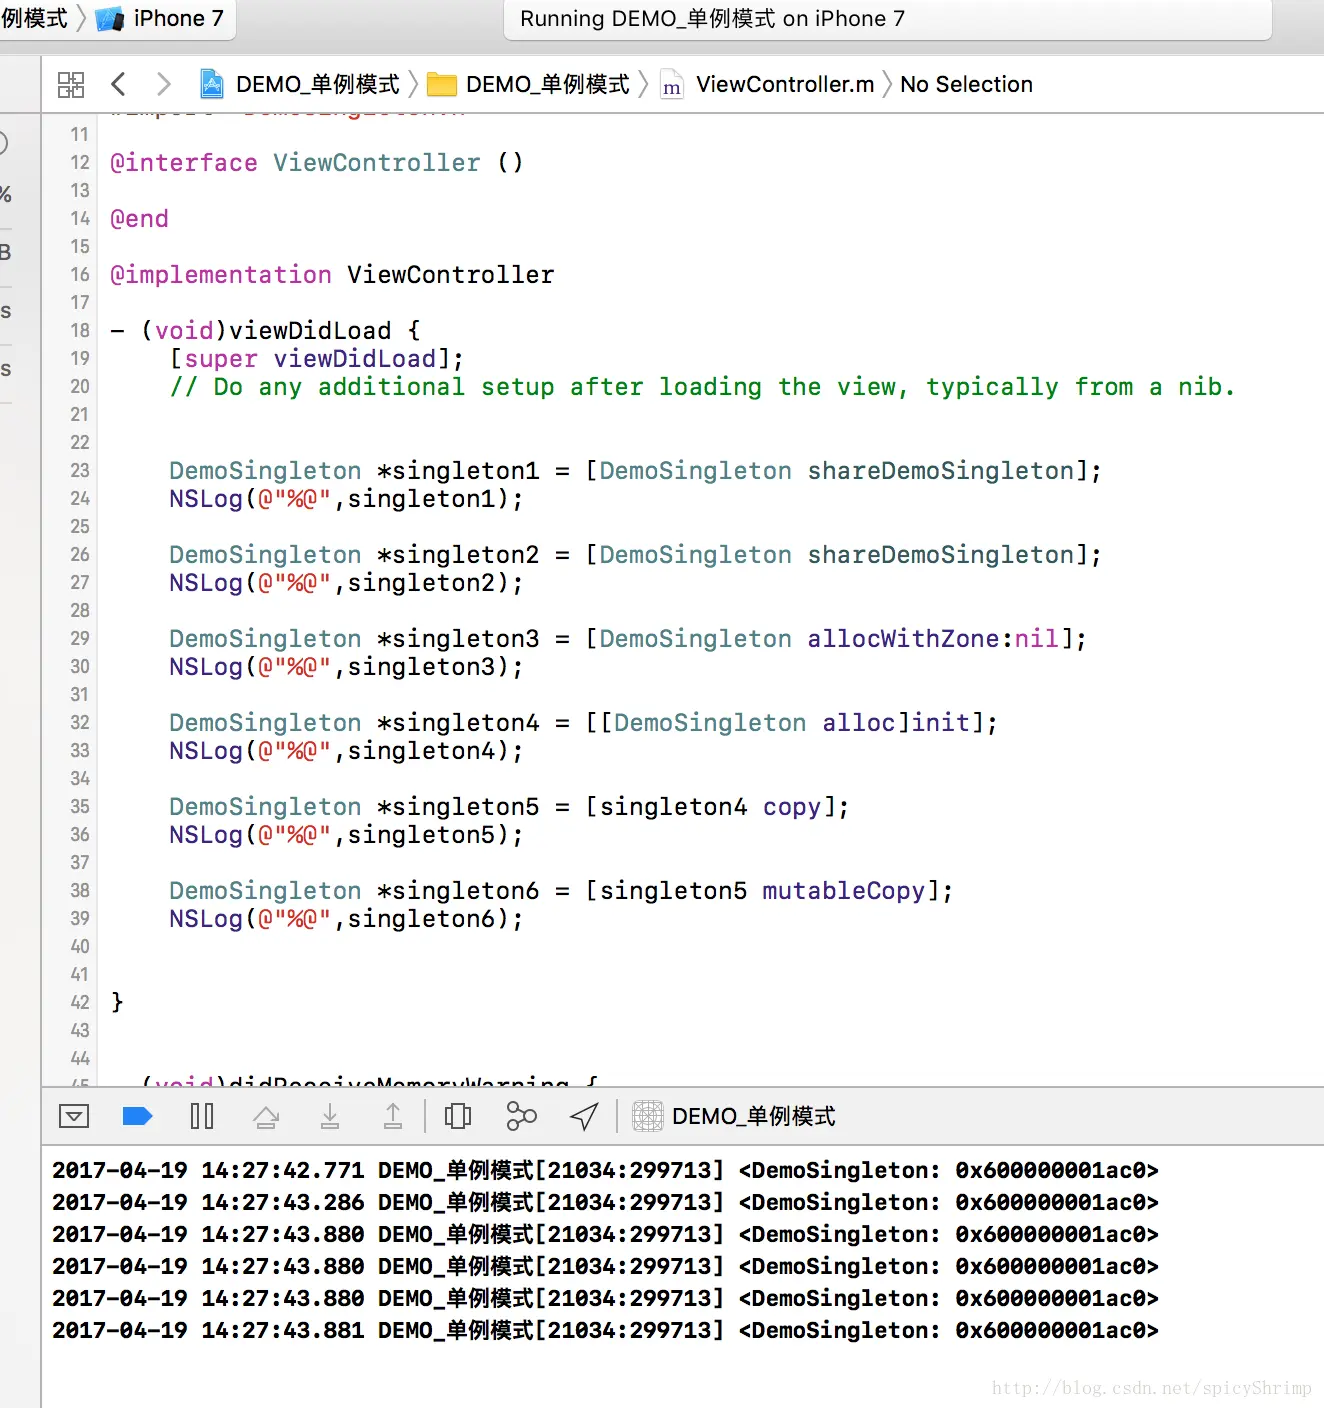Click gutter line number 23 to add breakpoint

[80, 470]
